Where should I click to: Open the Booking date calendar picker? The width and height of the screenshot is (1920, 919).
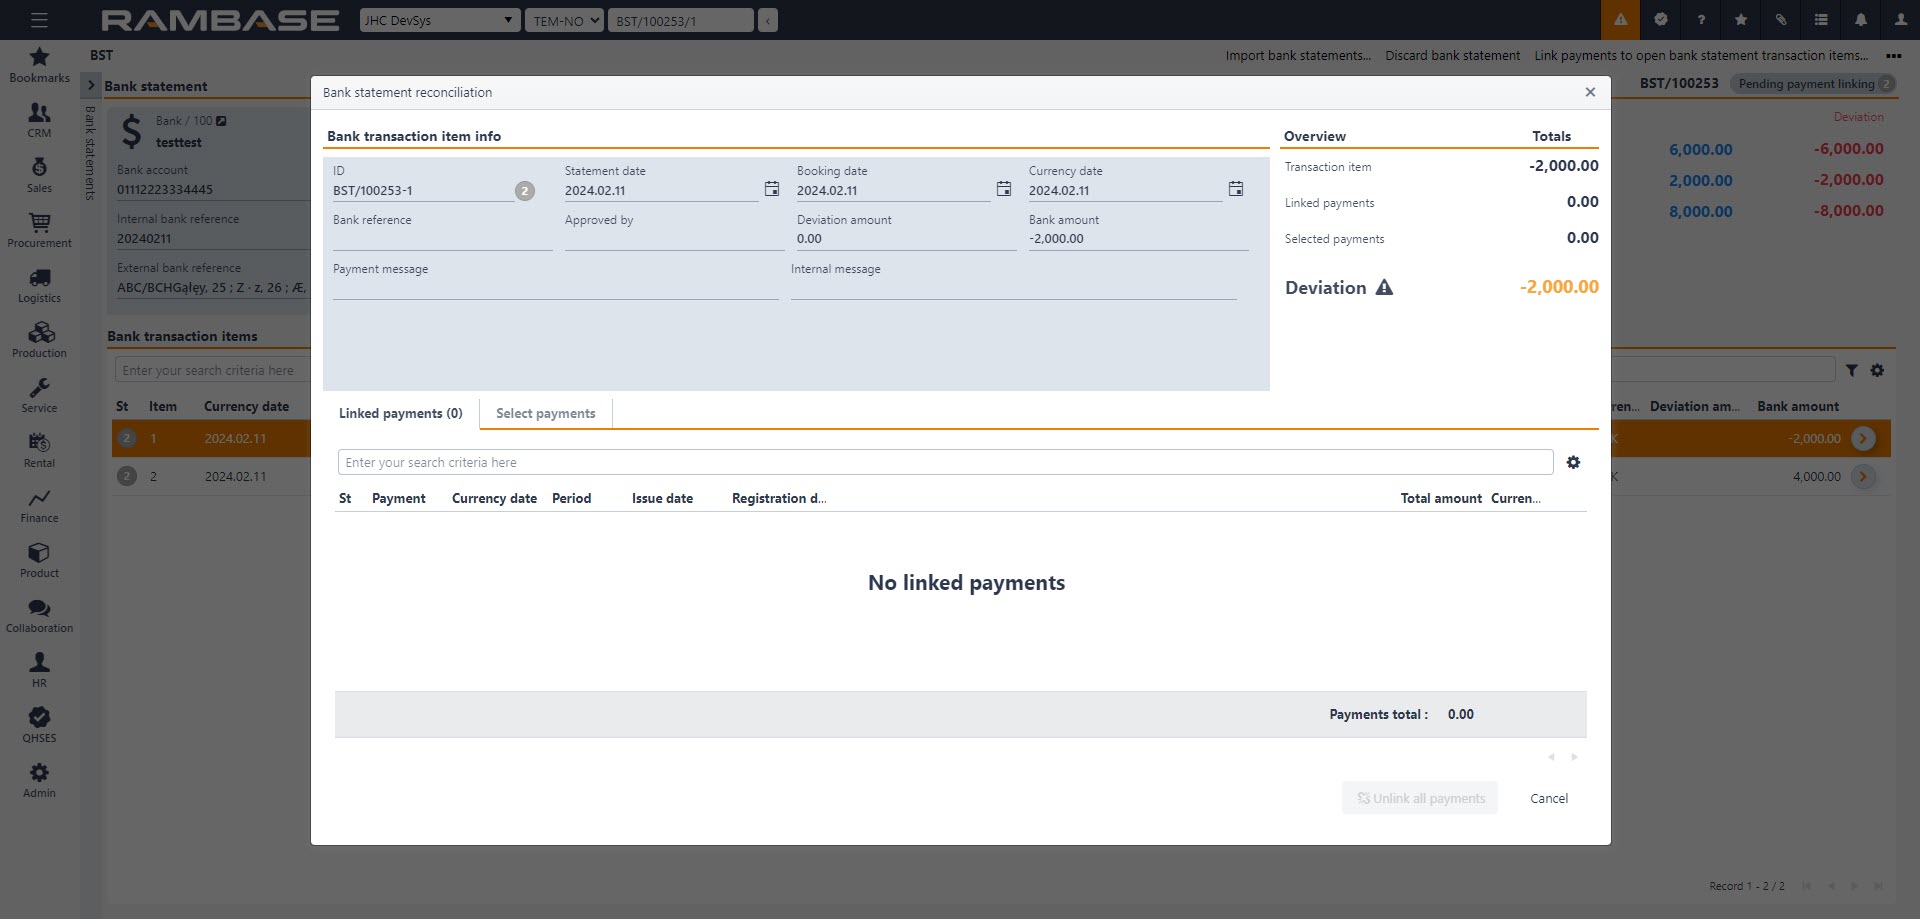pos(1003,189)
